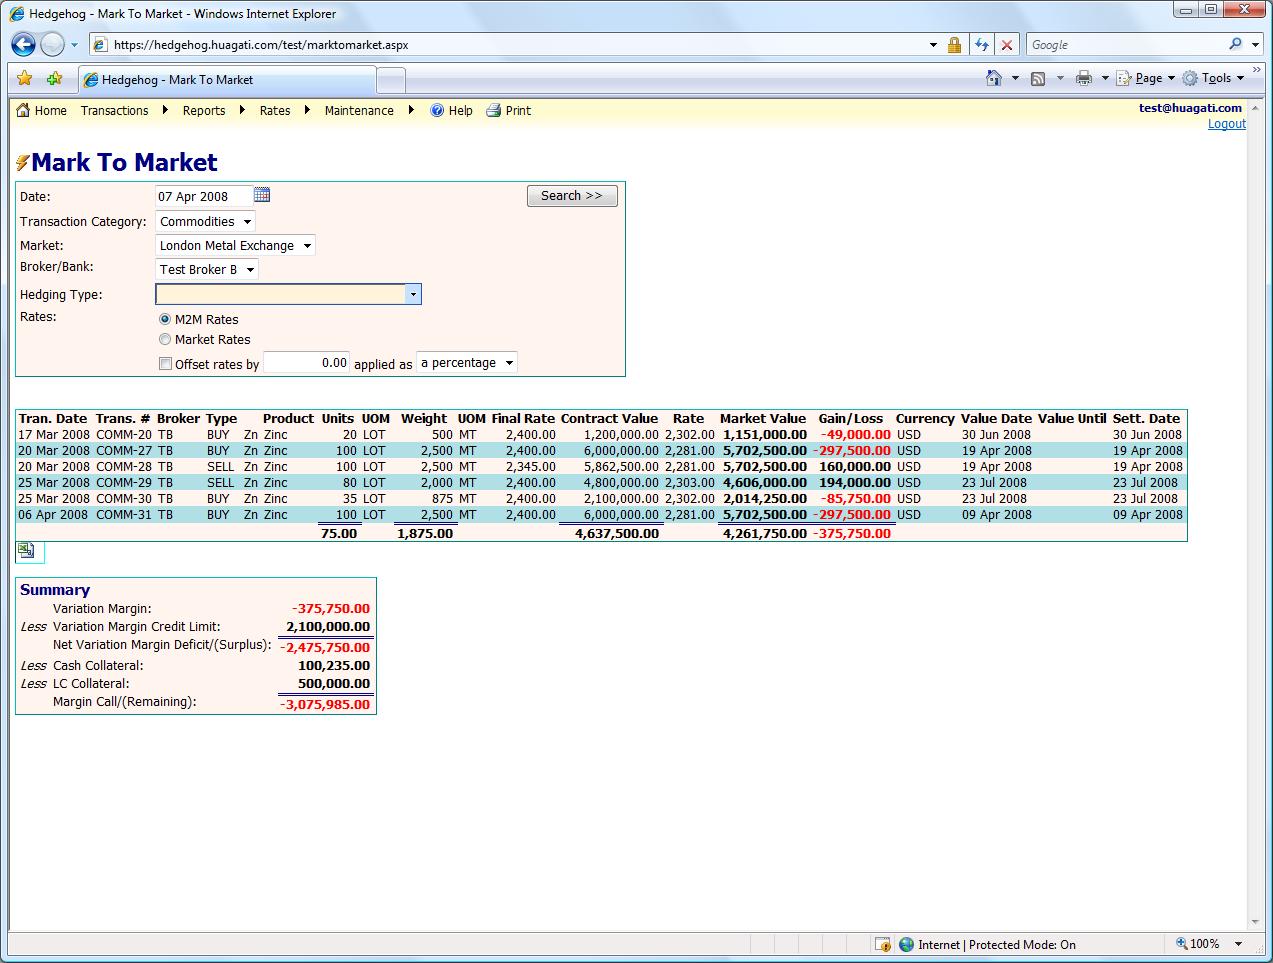The width and height of the screenshot is (1273, 963).
Task: Export the table using the Excel icon
Action: point(26,550)
